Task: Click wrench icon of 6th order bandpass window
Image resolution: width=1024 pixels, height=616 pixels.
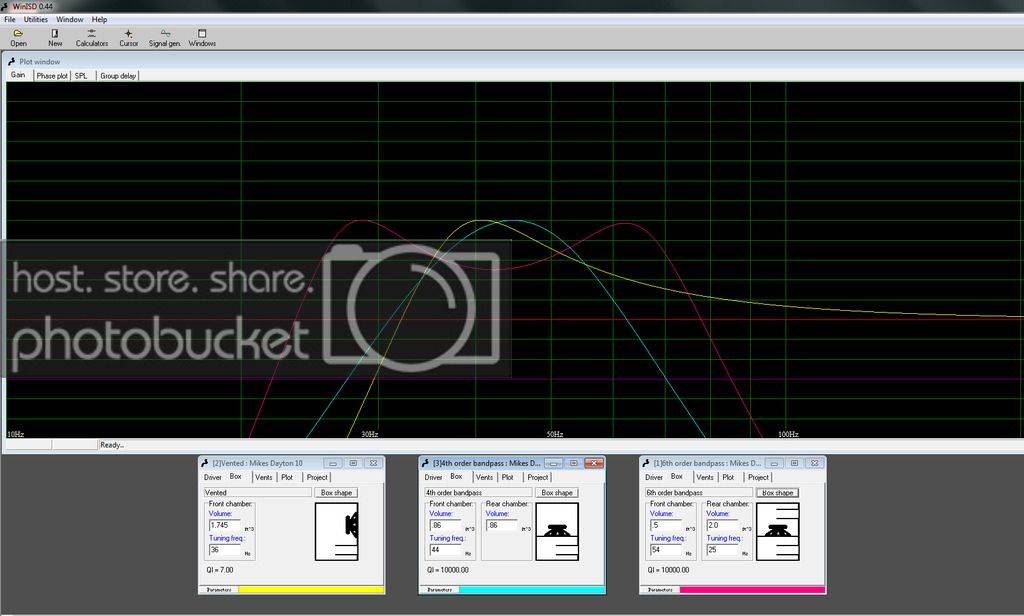Action: click(646, 463)
